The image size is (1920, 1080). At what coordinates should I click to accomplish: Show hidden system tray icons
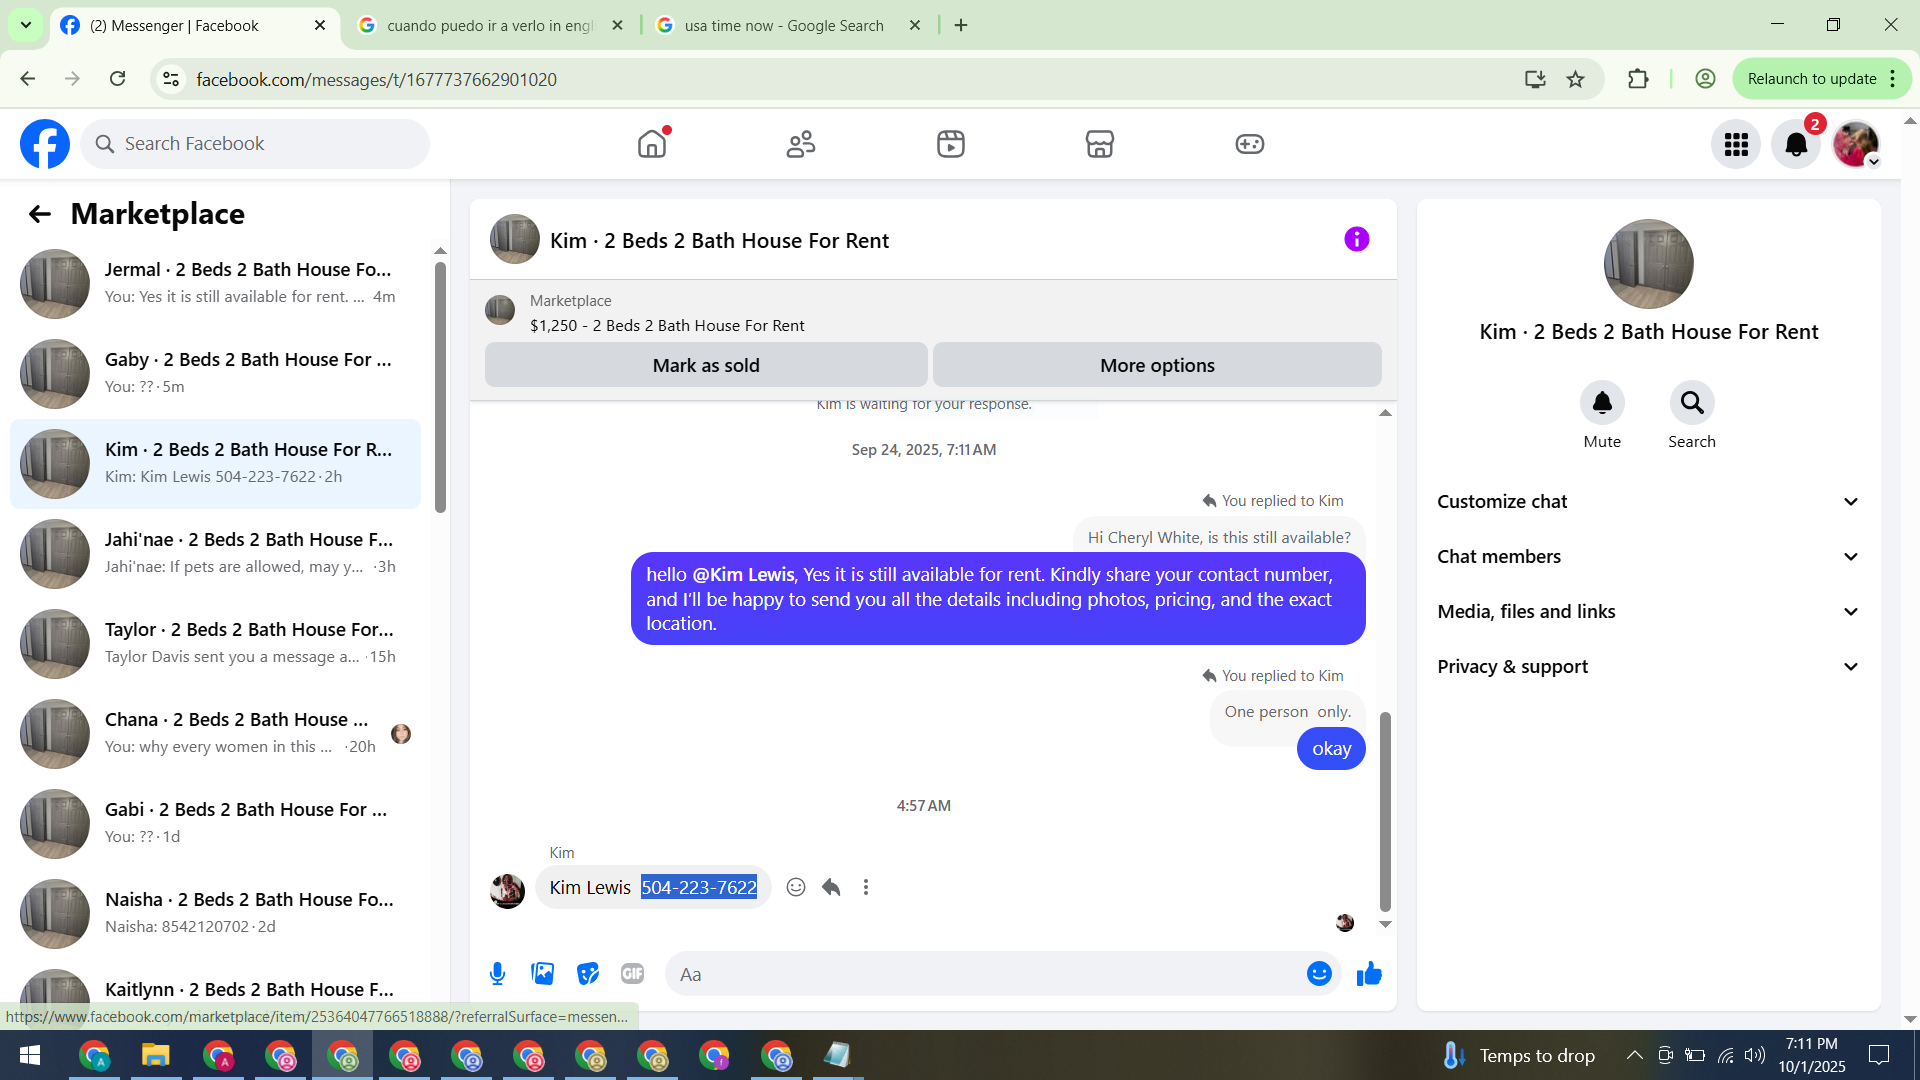click(1635, 1055)
